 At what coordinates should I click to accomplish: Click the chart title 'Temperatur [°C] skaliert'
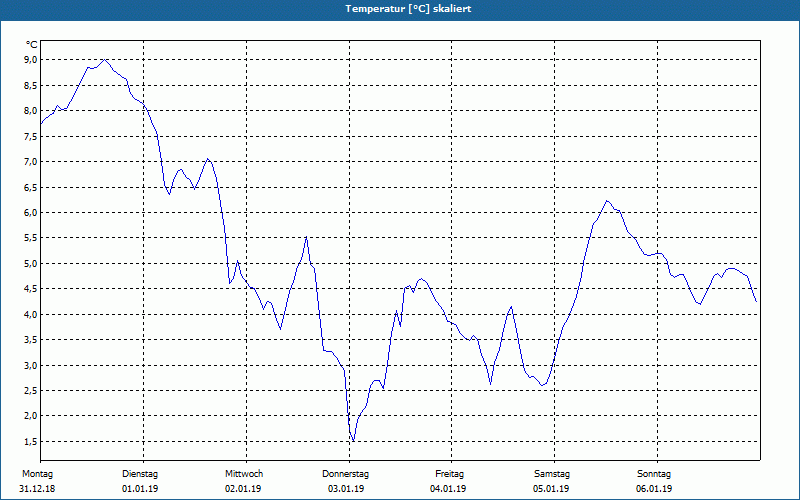[x=408, y=9]
